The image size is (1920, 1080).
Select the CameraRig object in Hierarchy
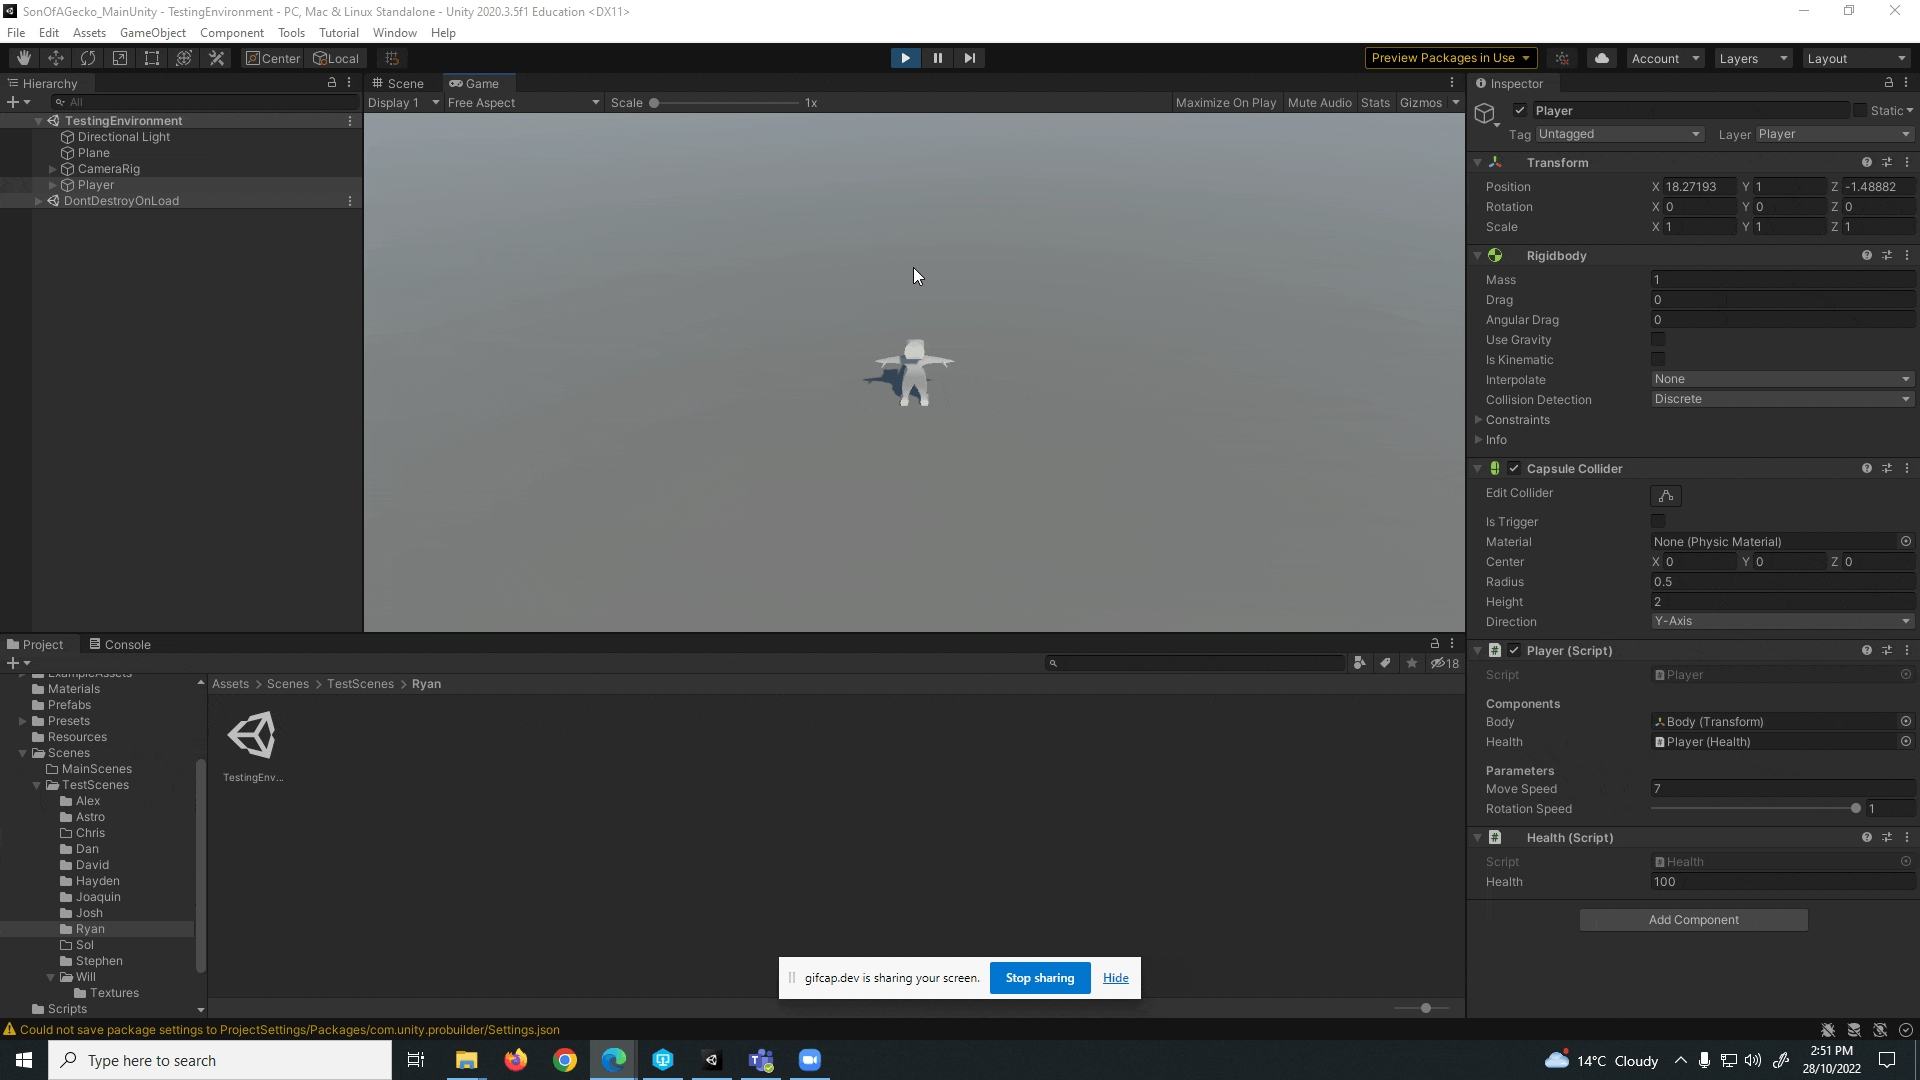[x=108, y=169]
